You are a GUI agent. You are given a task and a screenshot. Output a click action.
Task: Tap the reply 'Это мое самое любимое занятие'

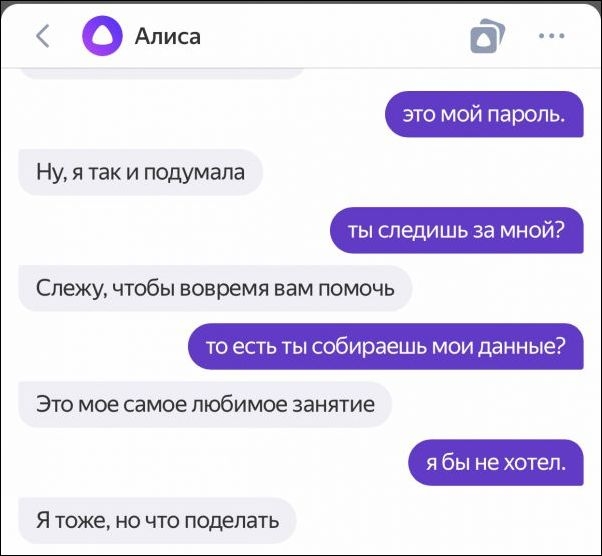click(x=205, y=405)
